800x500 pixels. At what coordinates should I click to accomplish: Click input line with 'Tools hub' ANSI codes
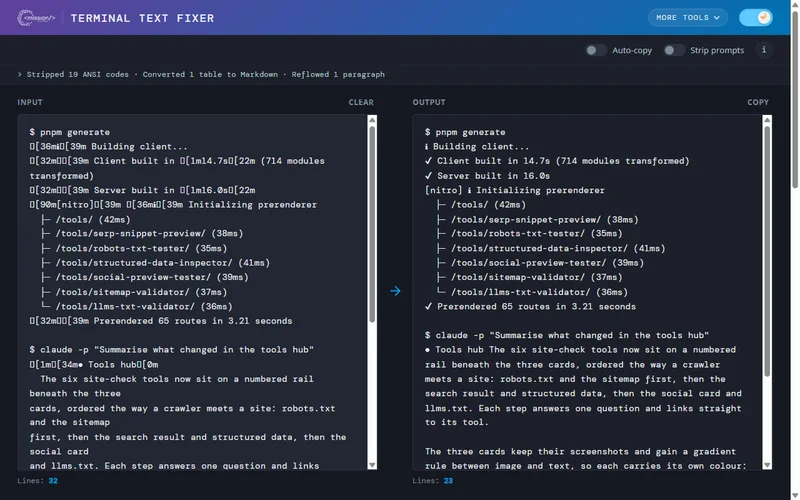click(x=94, y=365)
